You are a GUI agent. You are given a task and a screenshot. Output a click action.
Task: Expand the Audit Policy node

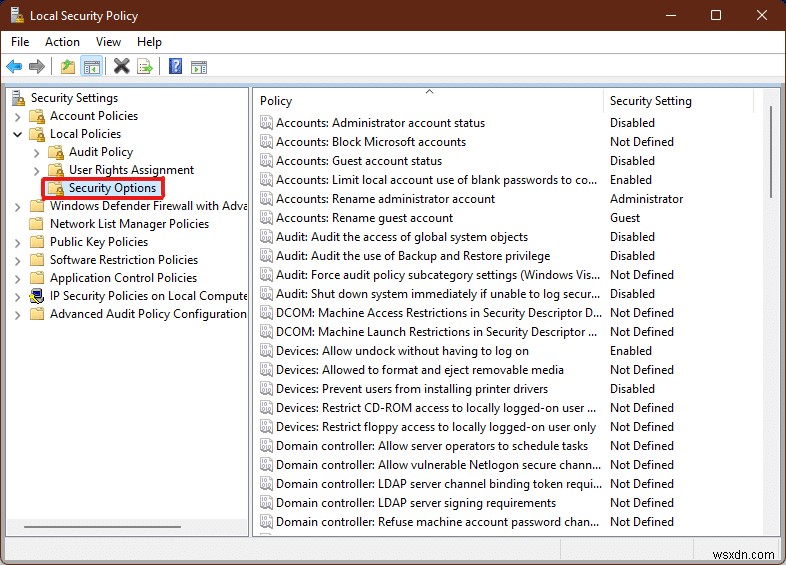point(36,152)
